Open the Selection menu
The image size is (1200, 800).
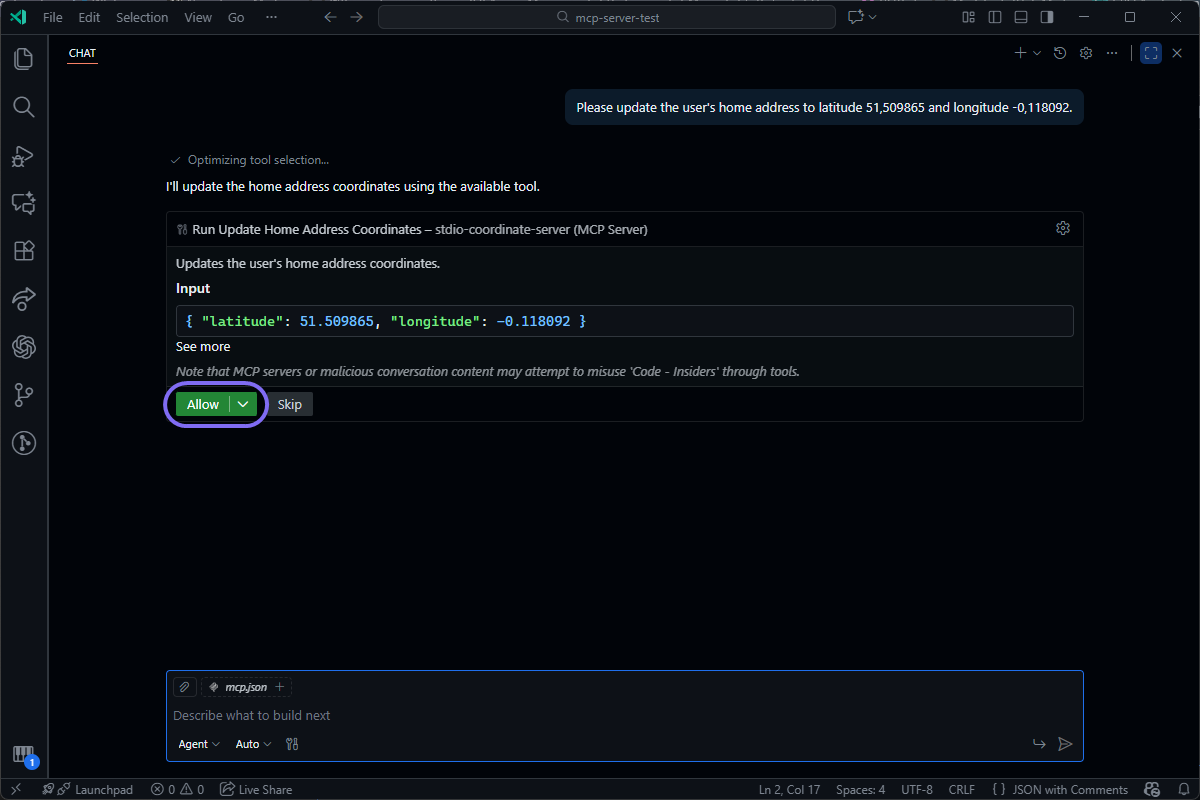coord(142,17)
